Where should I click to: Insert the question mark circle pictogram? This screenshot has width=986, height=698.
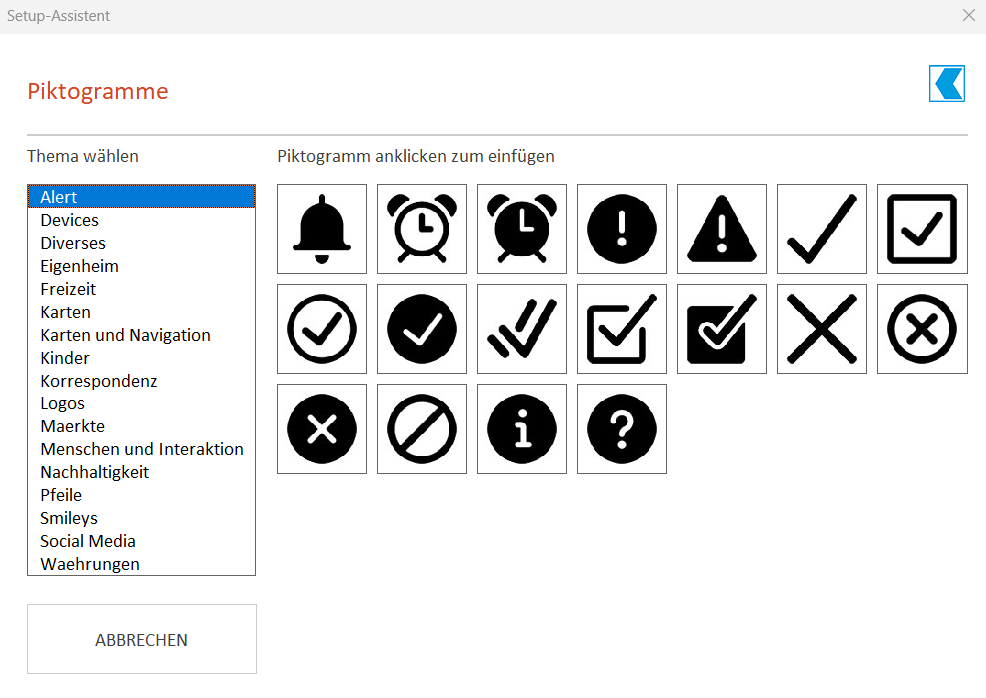[621, 429]
